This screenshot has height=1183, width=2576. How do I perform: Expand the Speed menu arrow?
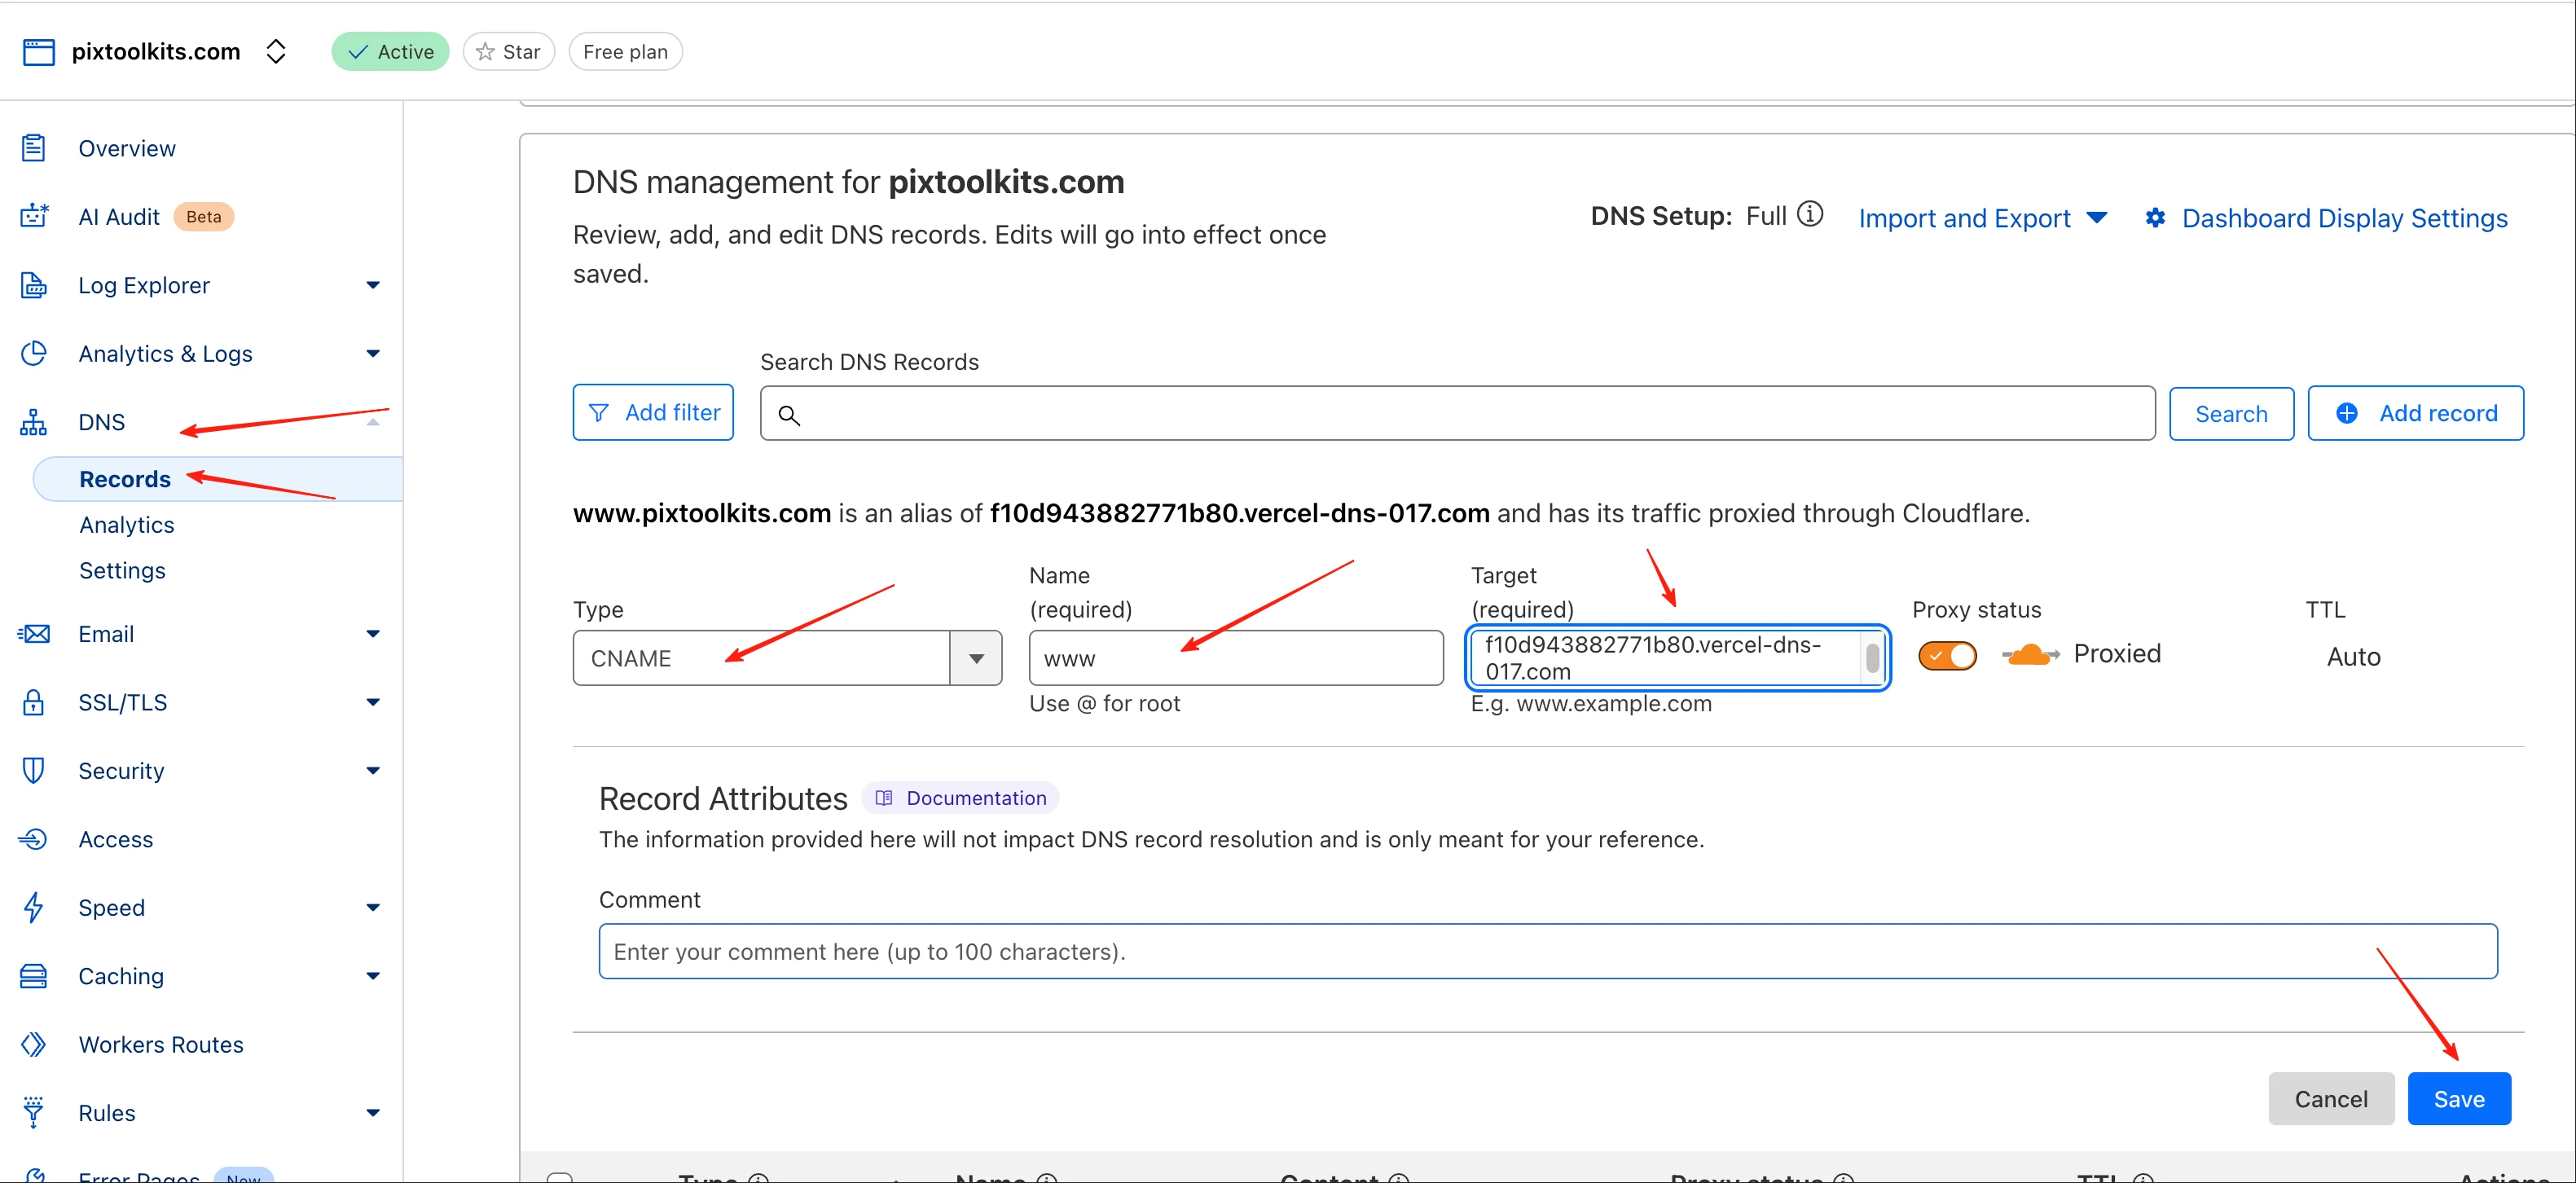[373, 907]
